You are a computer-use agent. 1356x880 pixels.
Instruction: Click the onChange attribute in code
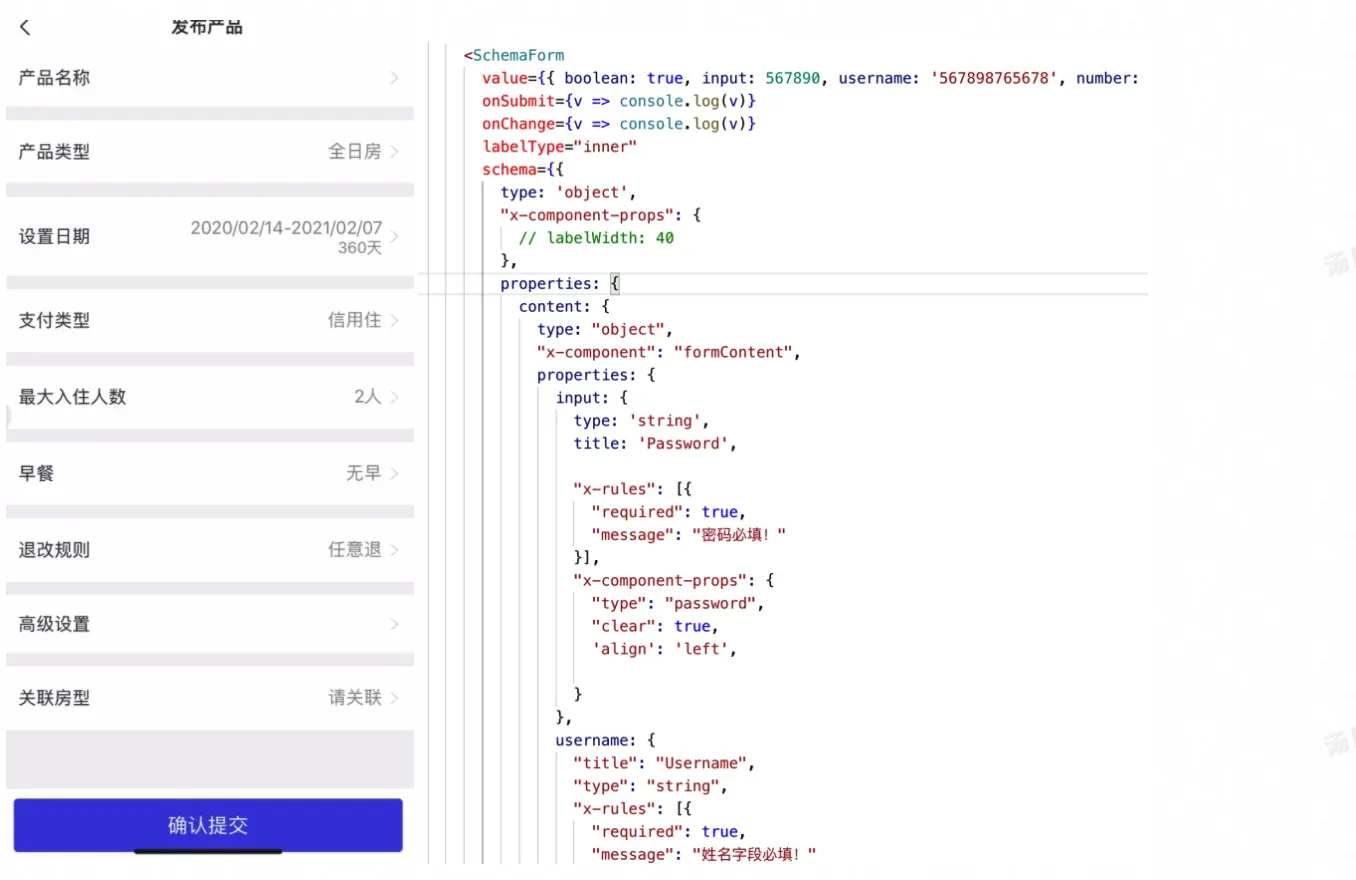(518, 124)
